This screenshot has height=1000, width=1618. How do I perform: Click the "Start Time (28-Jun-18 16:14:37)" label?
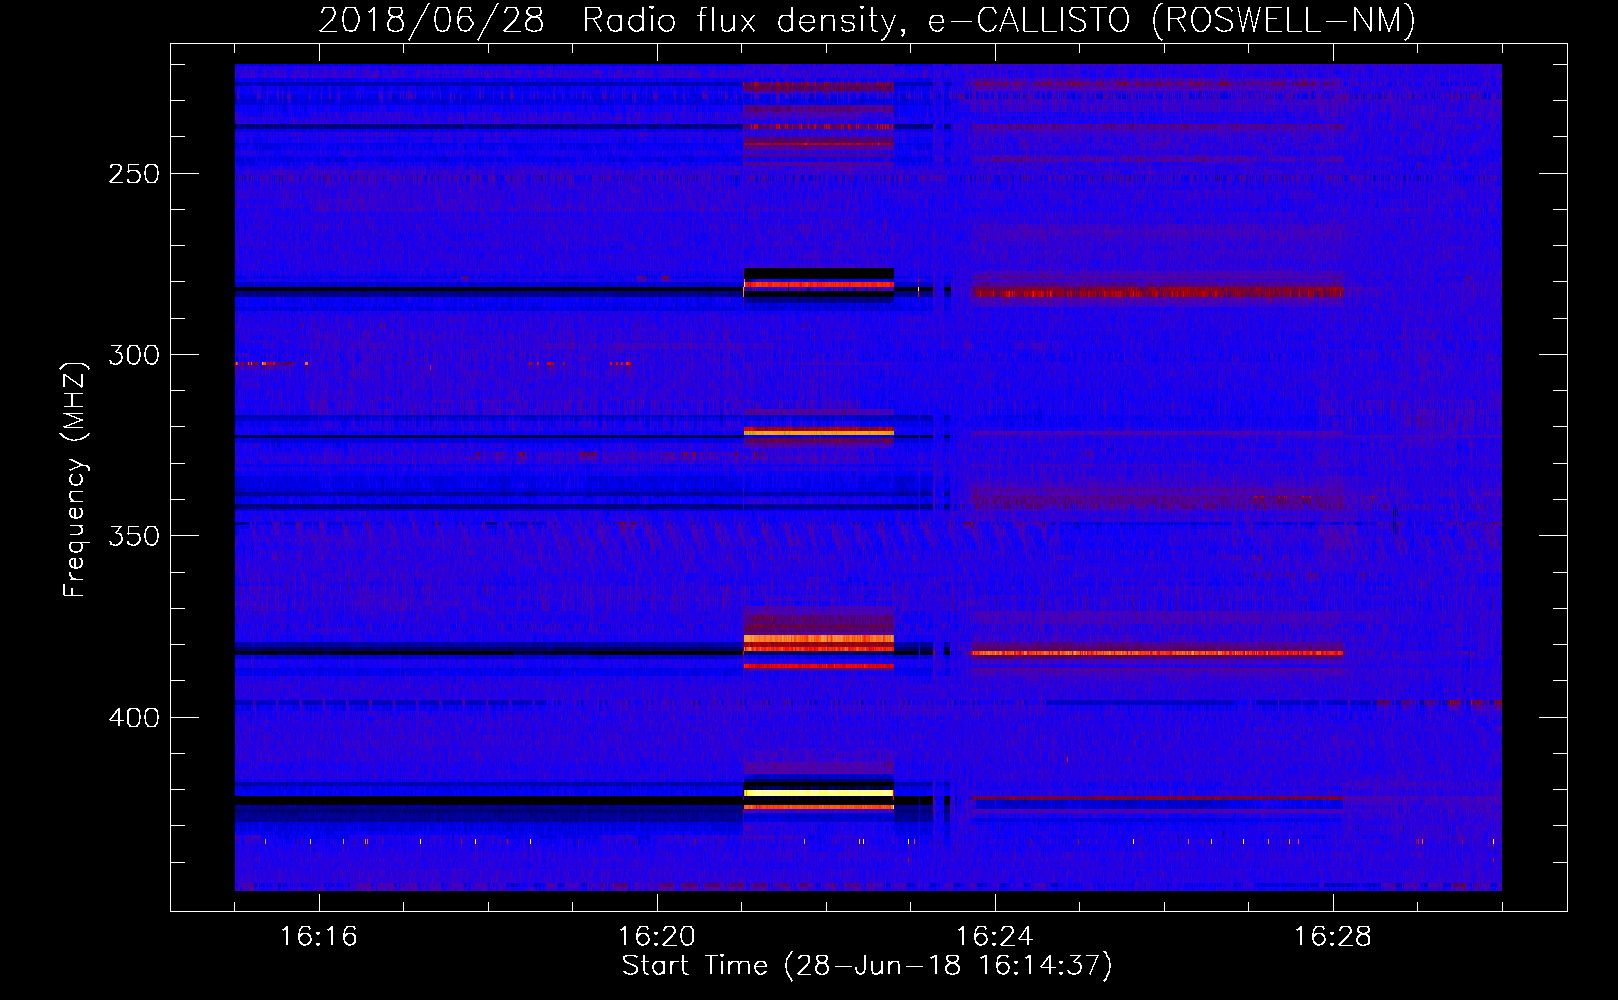click(x=867, y=966)
